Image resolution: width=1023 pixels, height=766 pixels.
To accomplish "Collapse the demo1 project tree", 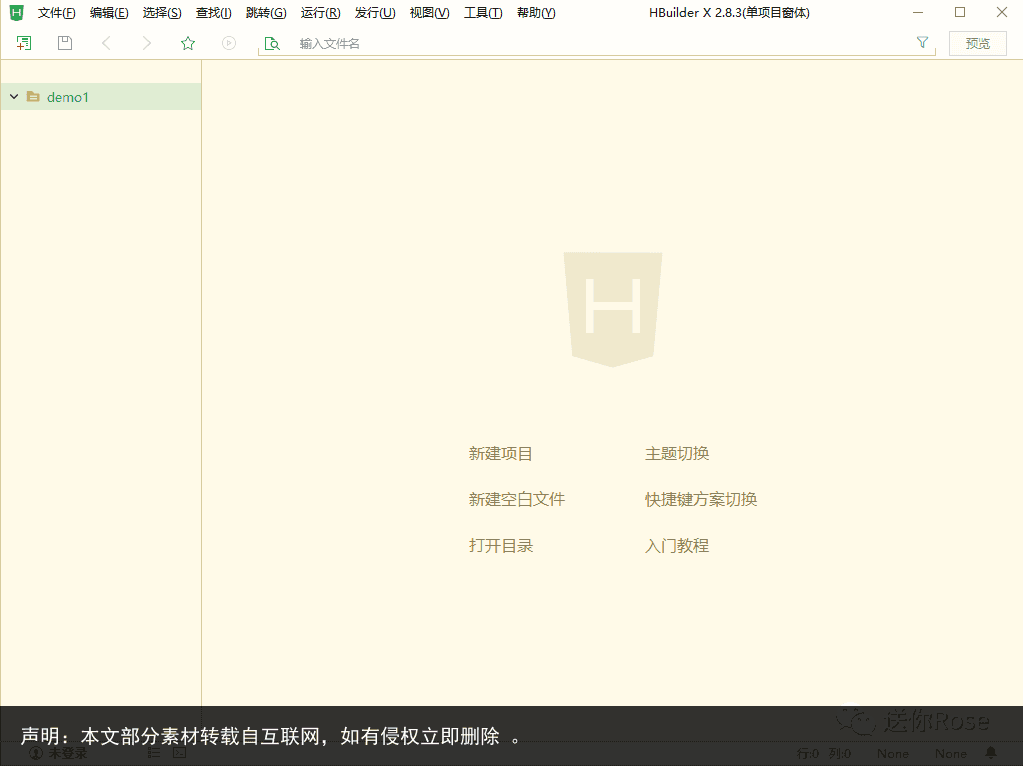I will tap(14, 97).
